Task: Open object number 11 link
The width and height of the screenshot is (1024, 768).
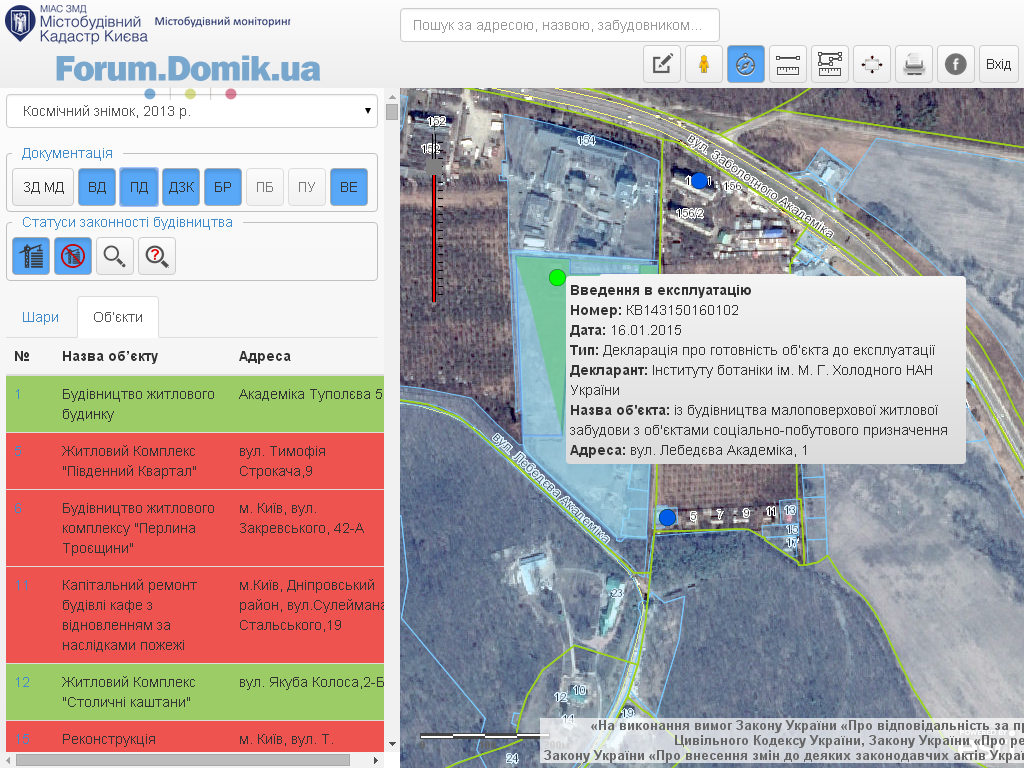Action: [x=22, y=585]
